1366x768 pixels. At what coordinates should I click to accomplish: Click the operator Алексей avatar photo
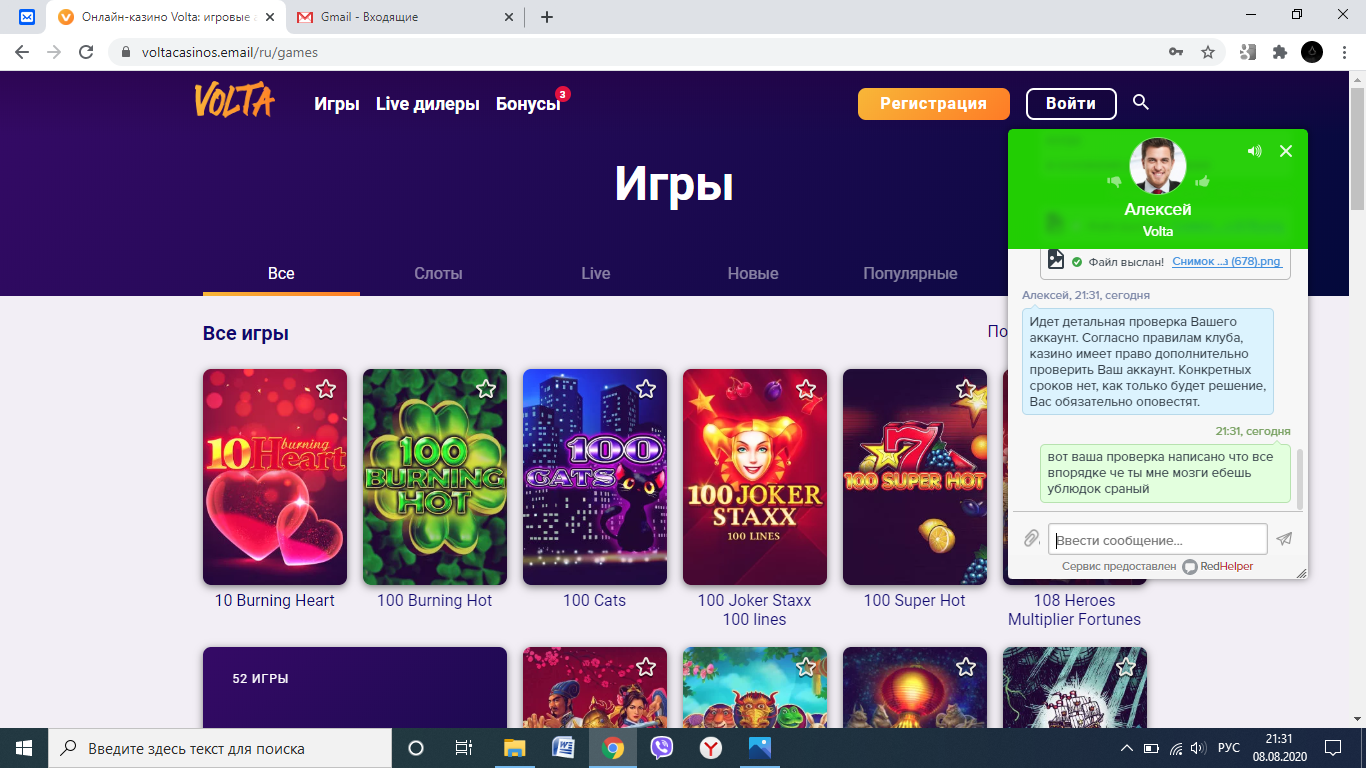[x=1158, y=166]
